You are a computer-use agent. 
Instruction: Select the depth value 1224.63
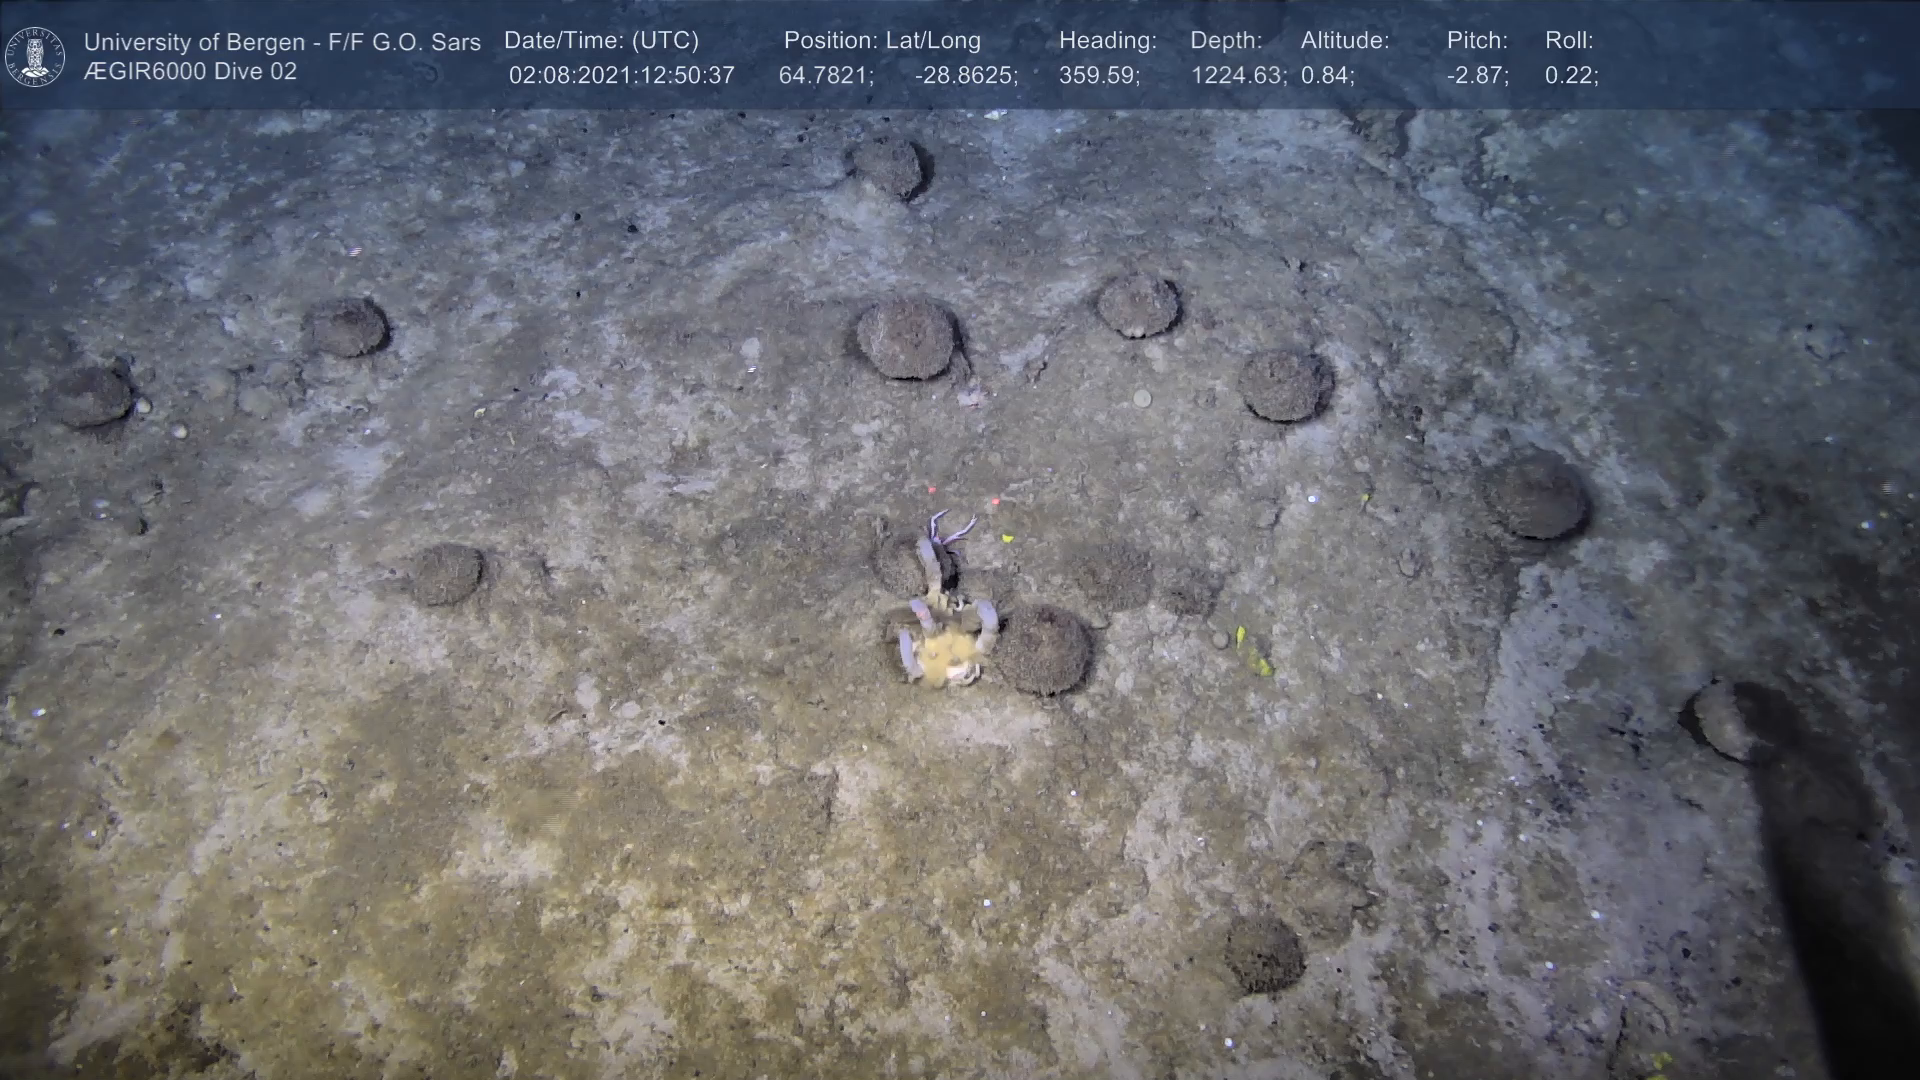point(1237,76)
